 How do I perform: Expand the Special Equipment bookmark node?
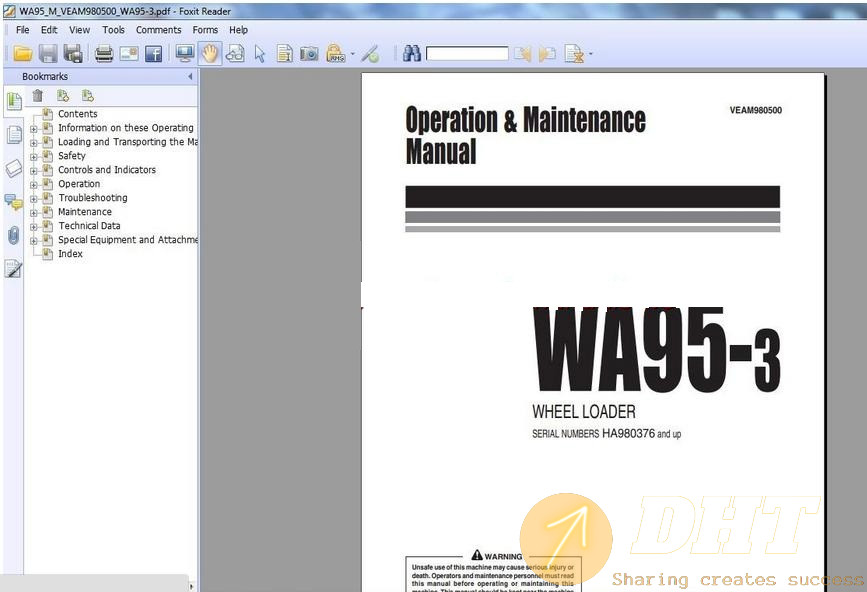[34, 241]
